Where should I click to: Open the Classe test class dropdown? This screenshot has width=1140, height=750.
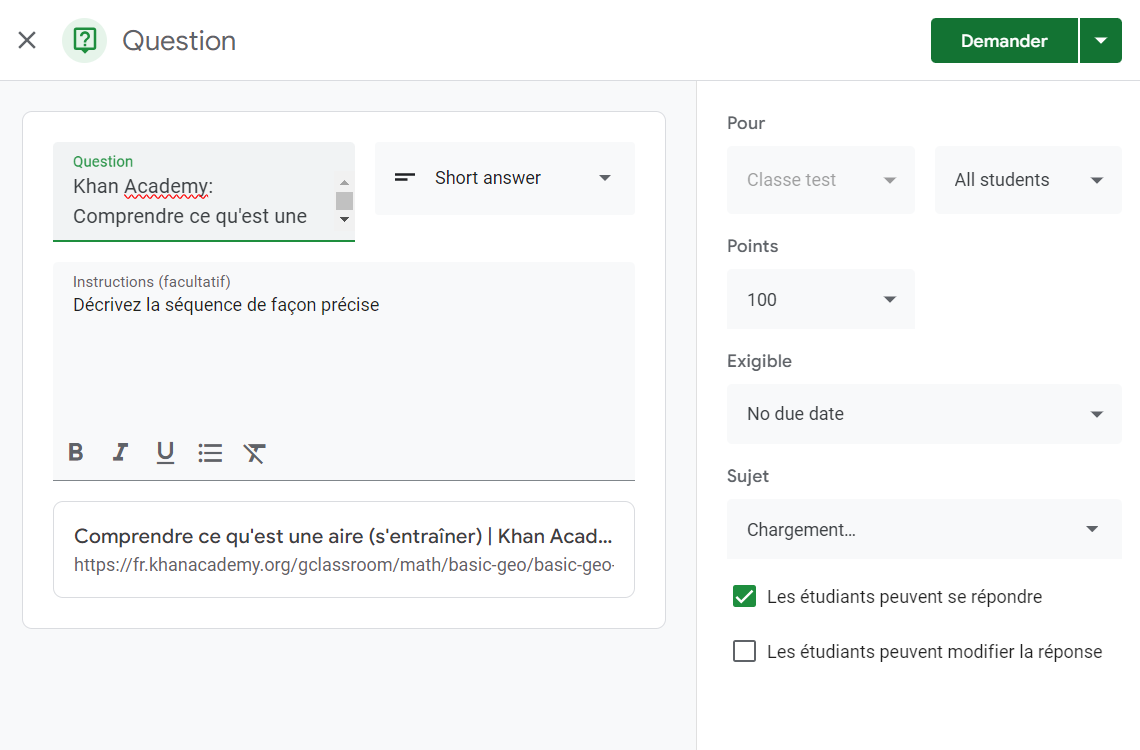(x=821, y=180)
